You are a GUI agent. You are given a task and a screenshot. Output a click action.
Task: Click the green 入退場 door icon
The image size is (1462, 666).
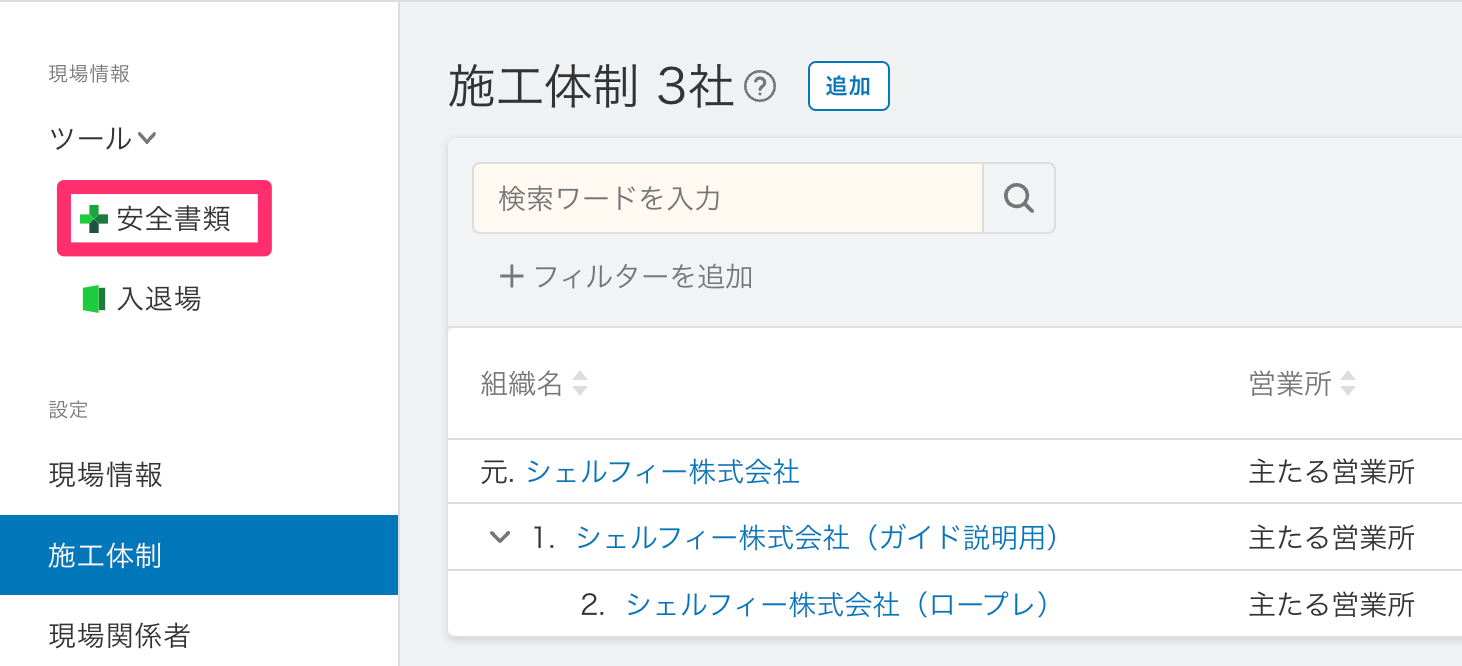(94, 298)
